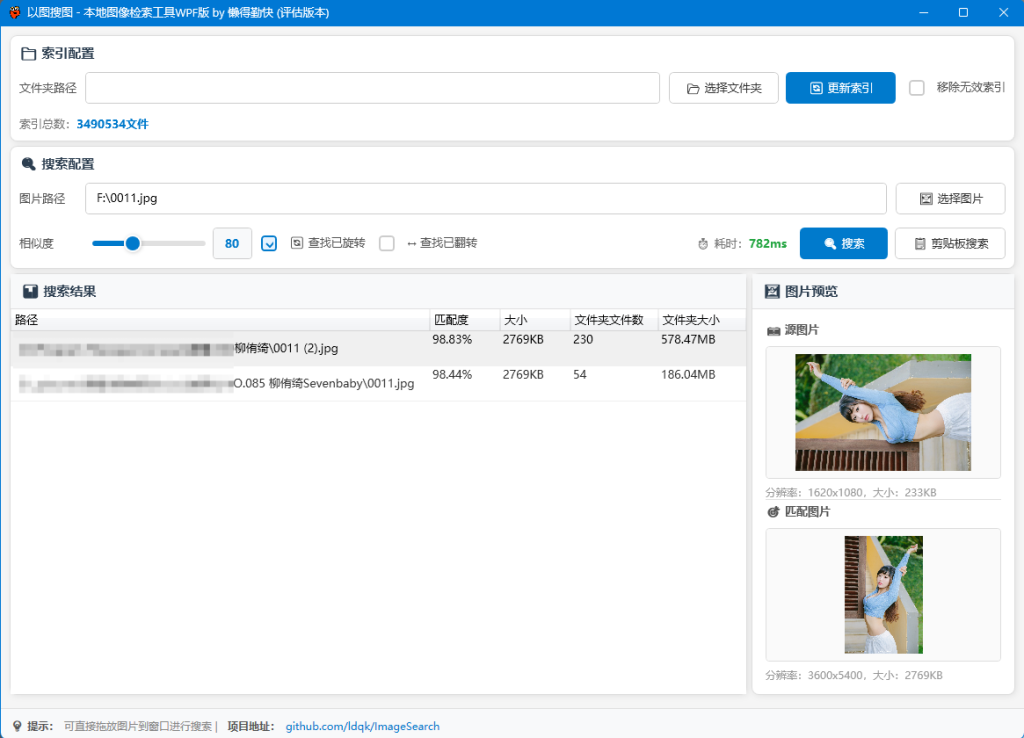This screenshot has width=1024, height=738.
Task: Click the 剪贴板搜索 button
Action: click(949, 244)
